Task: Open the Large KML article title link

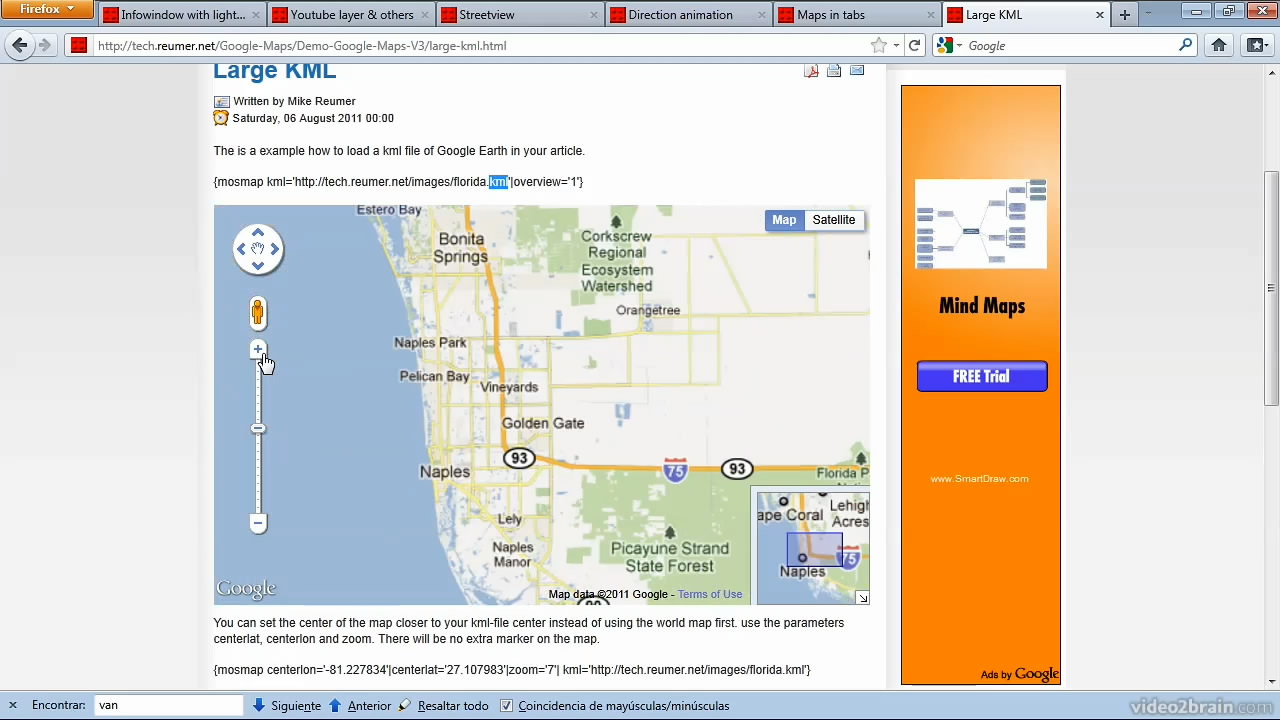Action: tap(275, 70)
